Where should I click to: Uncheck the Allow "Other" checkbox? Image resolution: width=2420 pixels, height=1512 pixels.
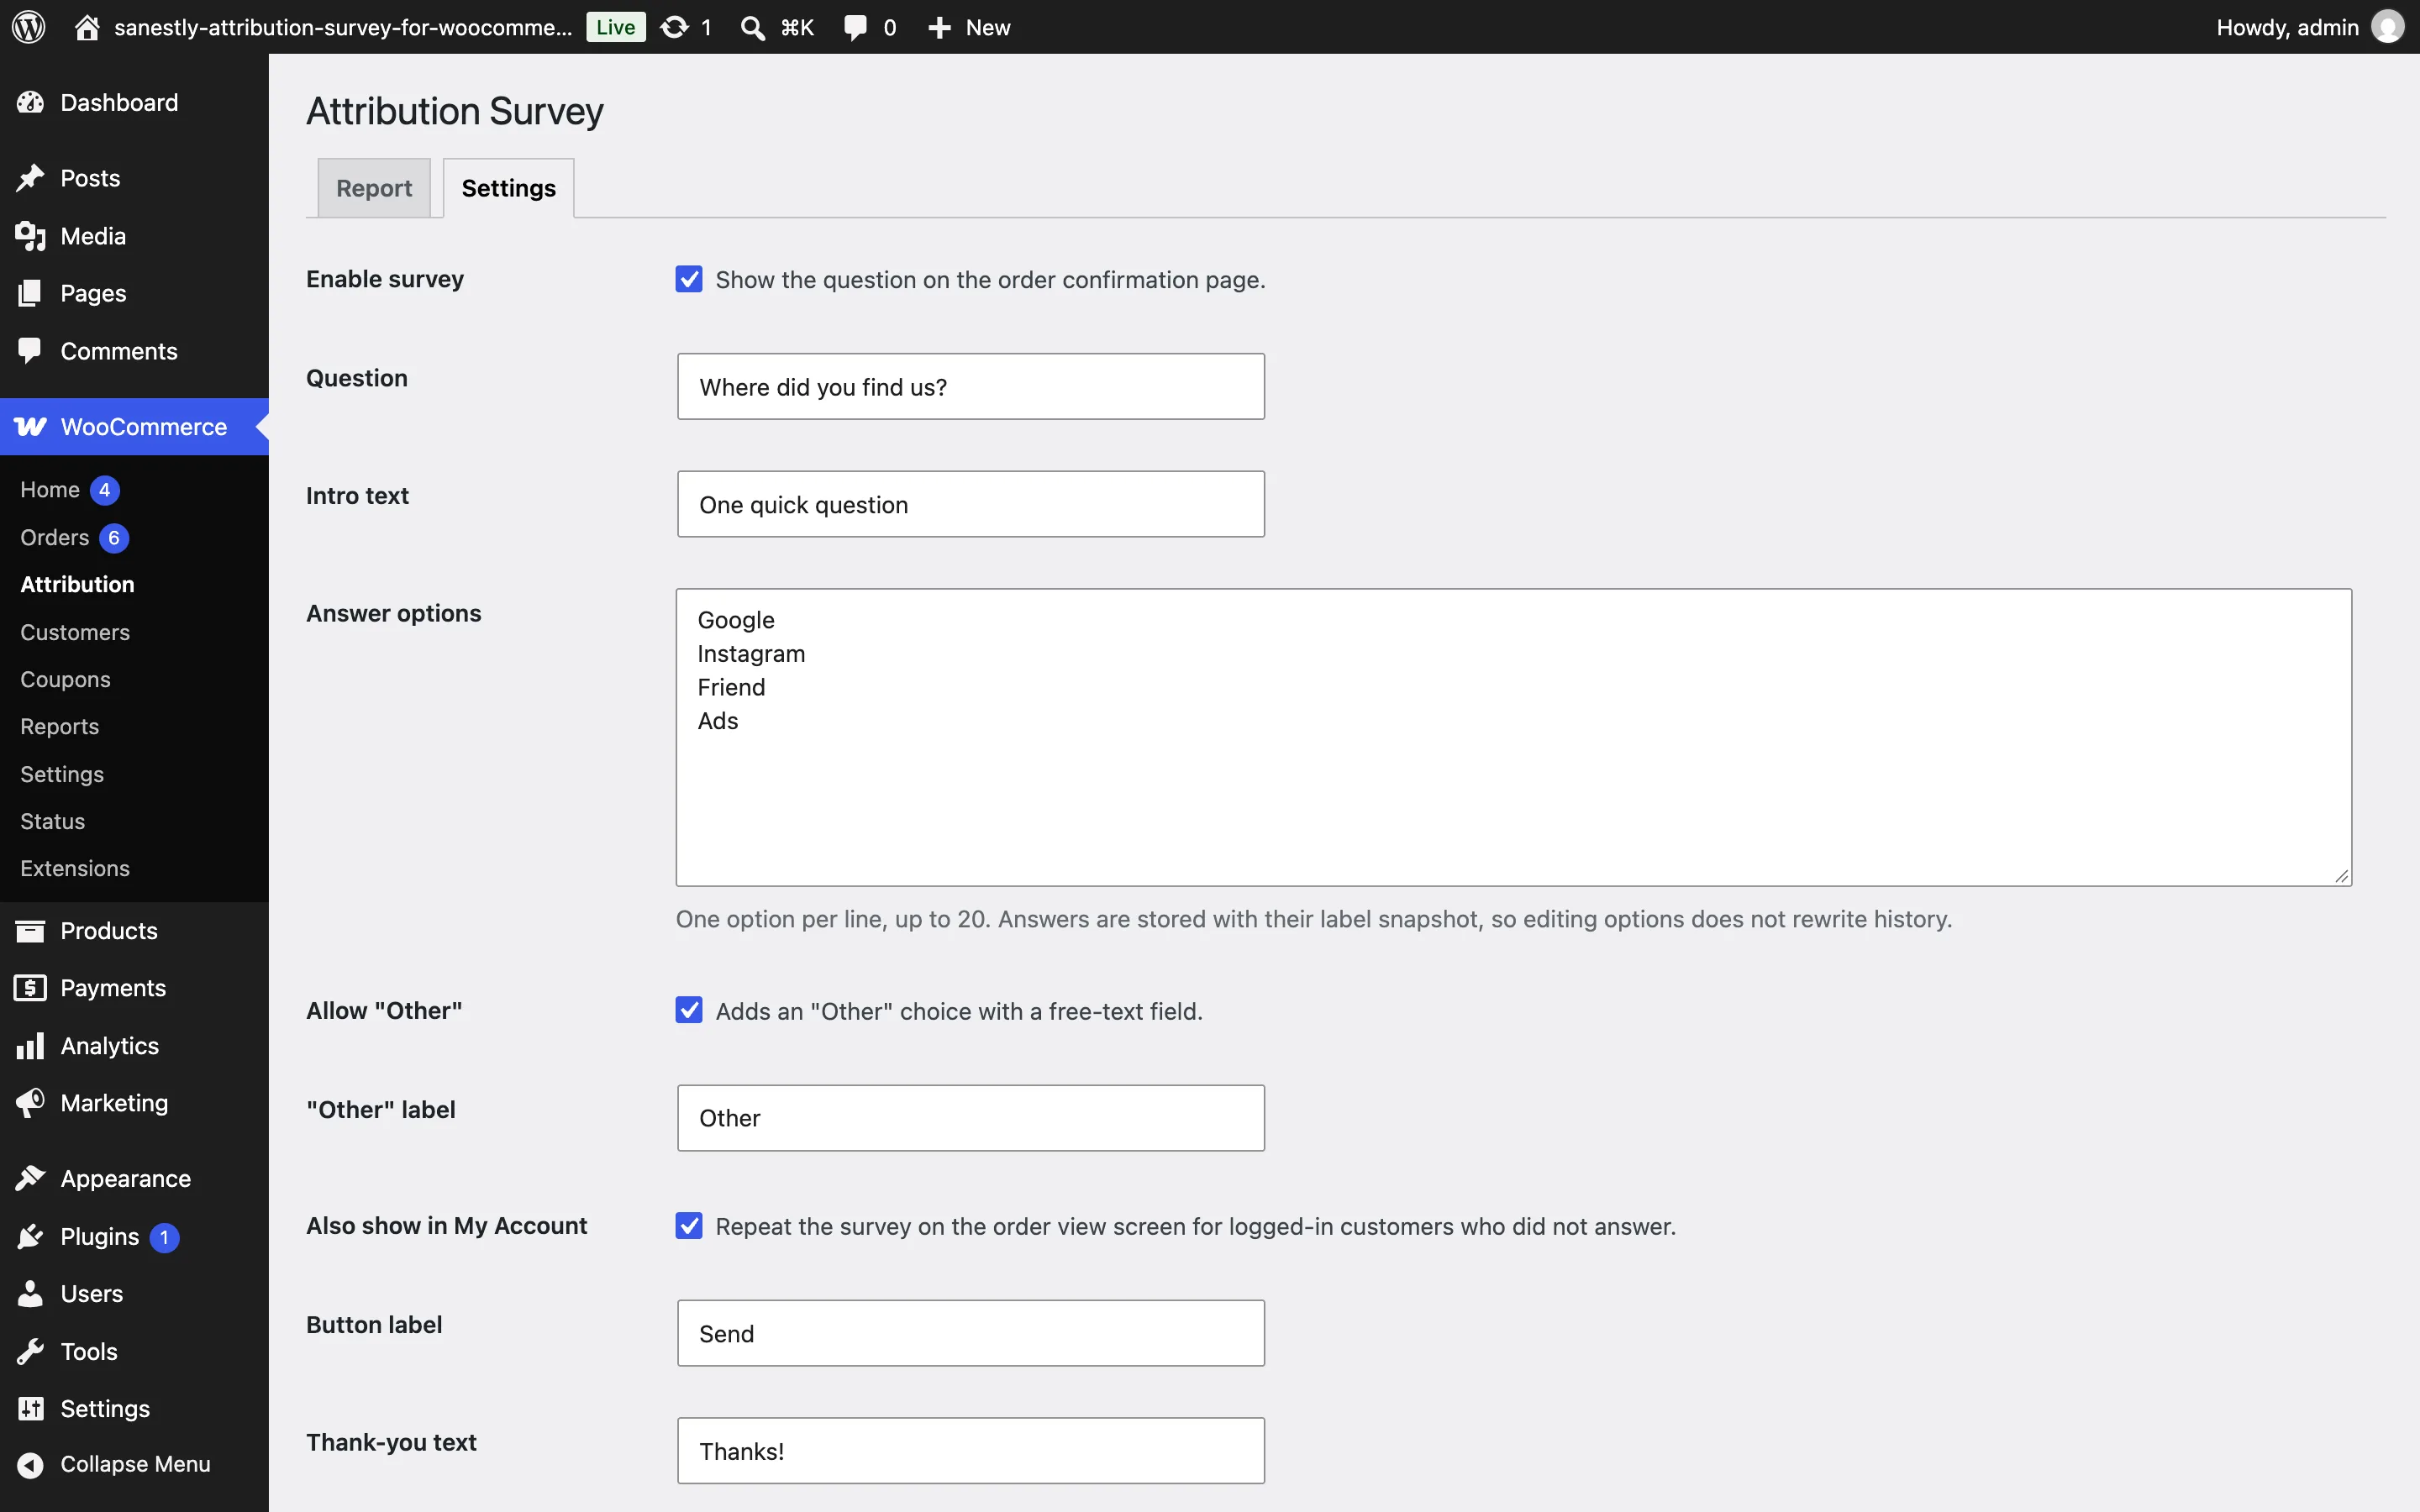(689, 1010)
